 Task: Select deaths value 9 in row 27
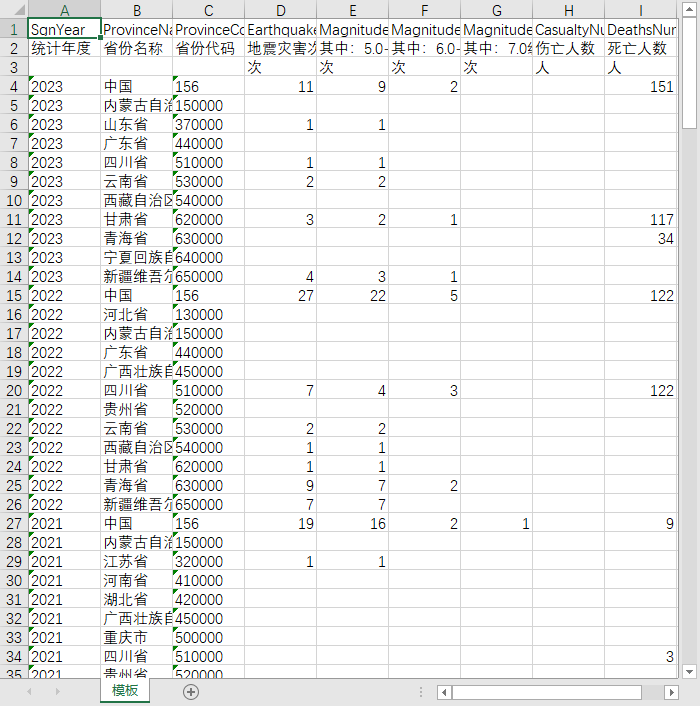[x=641, y=523]
